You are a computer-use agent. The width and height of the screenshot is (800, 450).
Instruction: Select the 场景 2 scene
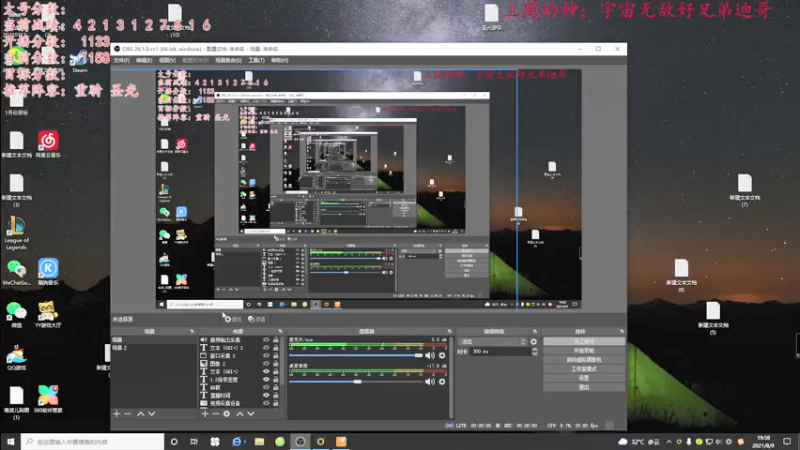coord(153,347)
